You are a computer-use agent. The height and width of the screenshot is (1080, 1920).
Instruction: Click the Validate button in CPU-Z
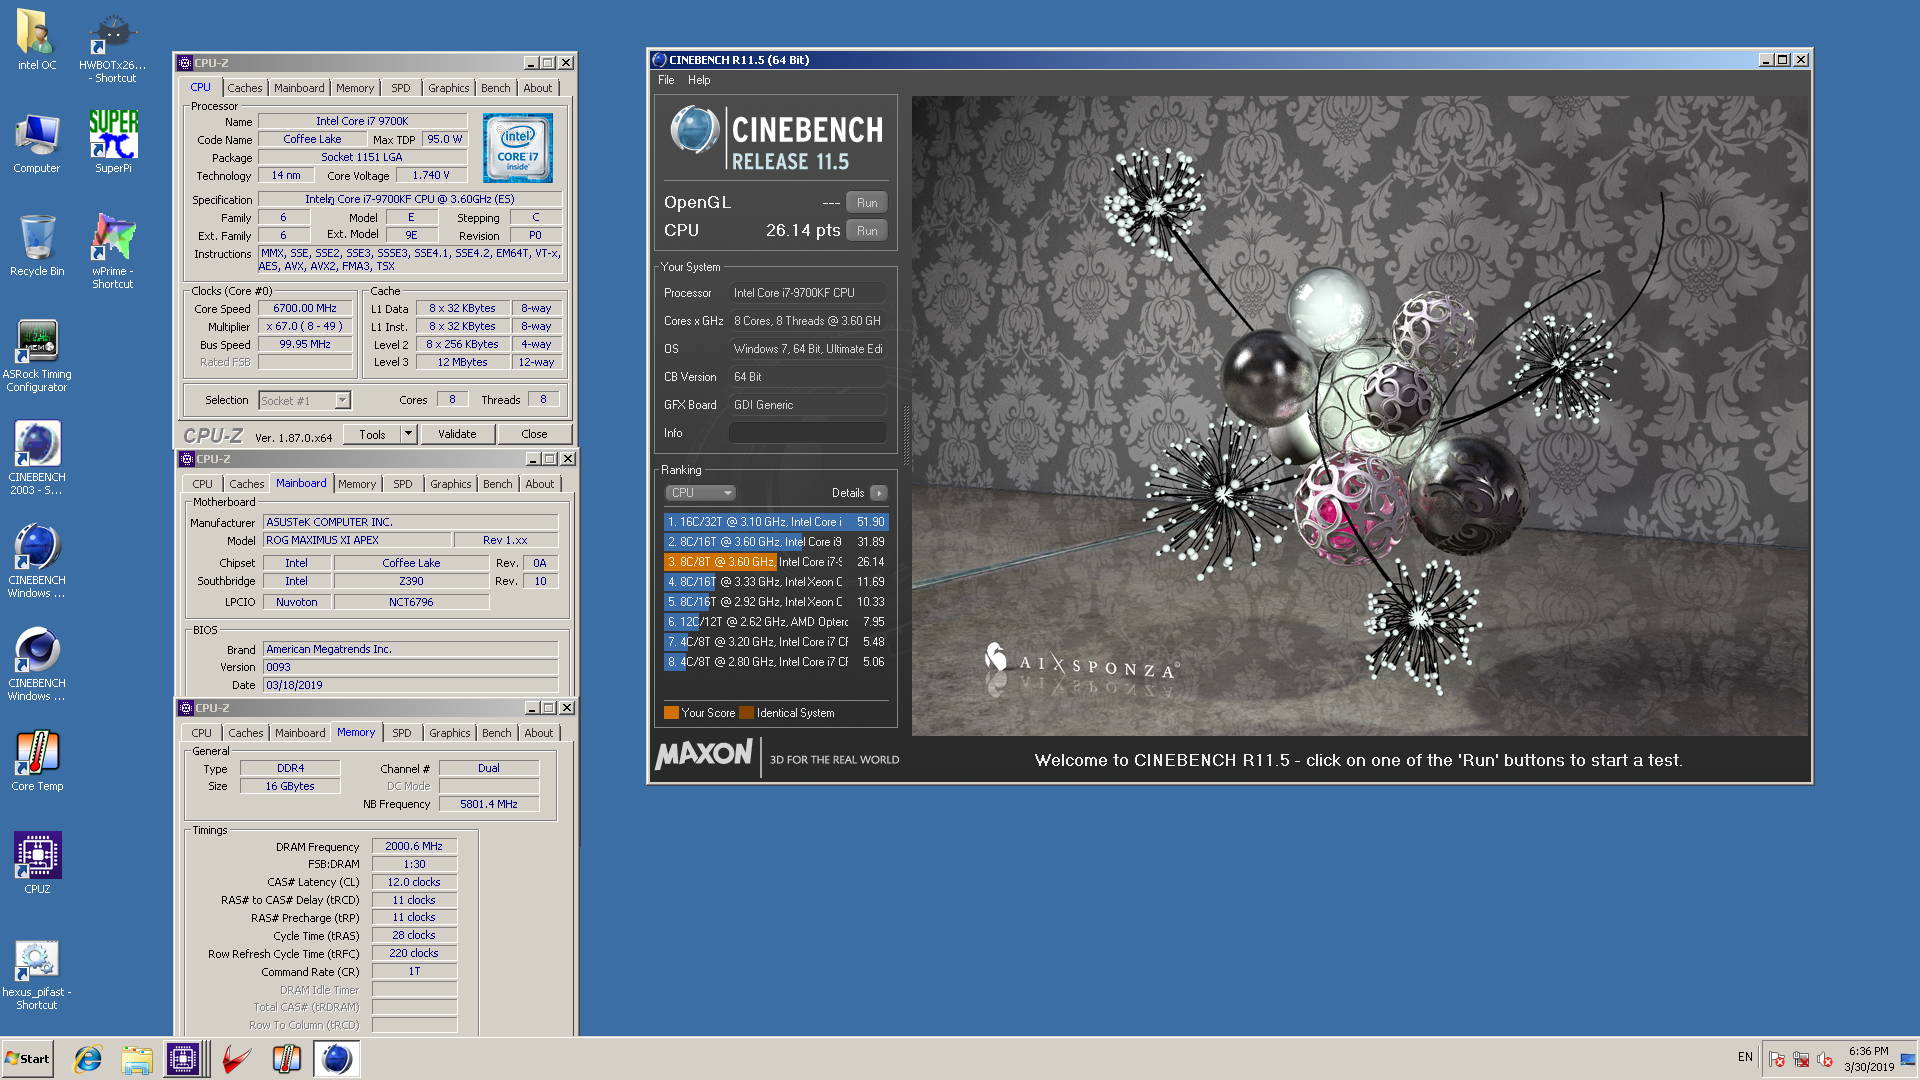click(457, 434)
